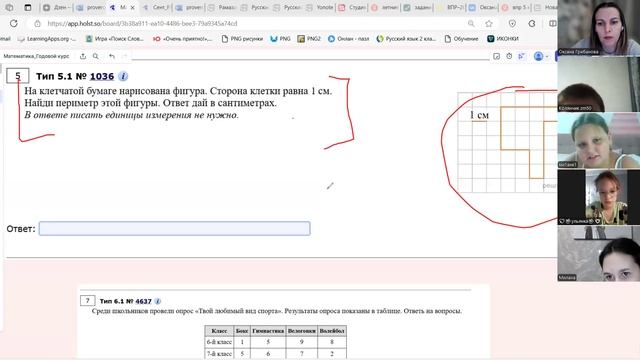Open the site info lock icon
640x360 pixels.
coord(37,24)
